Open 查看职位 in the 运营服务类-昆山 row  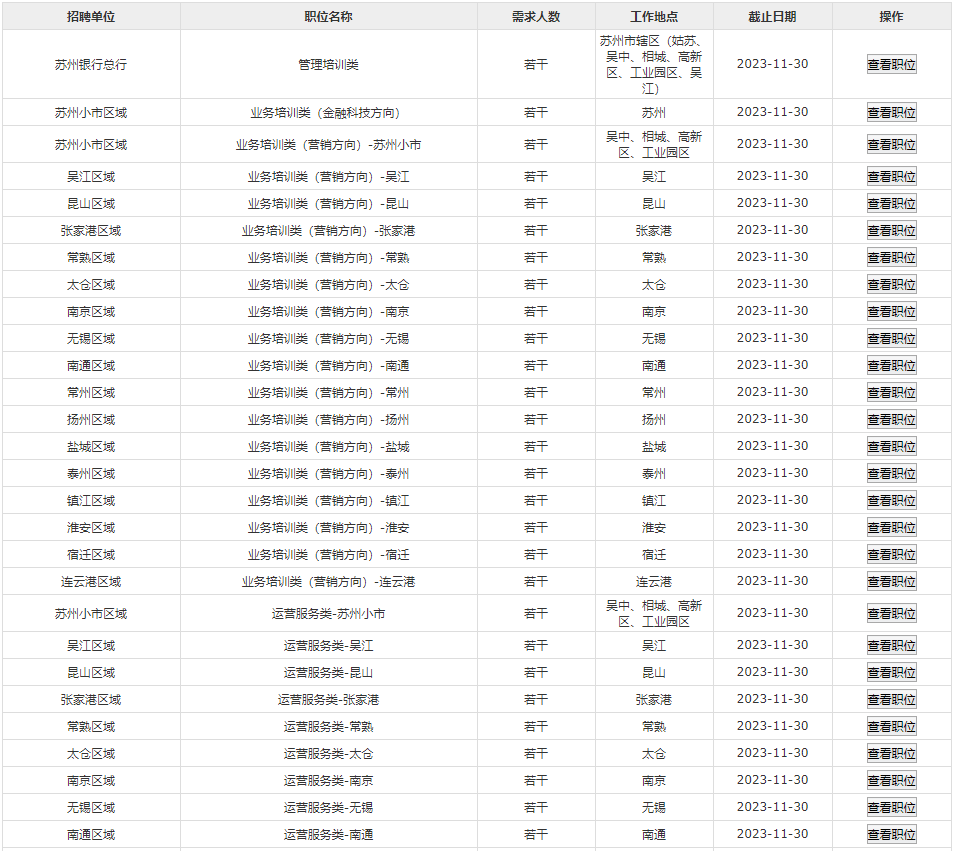tap(891, 673)
